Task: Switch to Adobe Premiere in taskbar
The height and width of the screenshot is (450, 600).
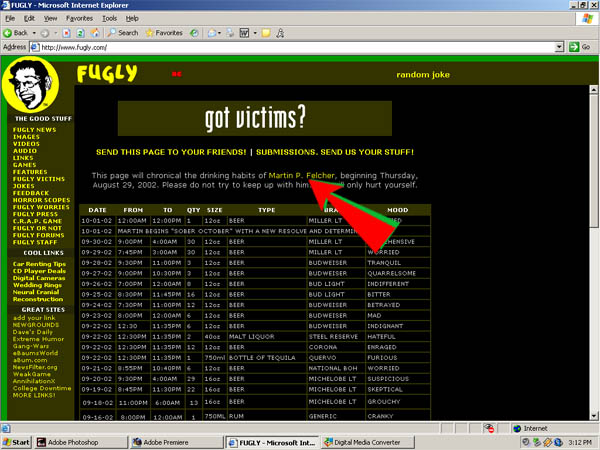Action: (x=176, y=442)
